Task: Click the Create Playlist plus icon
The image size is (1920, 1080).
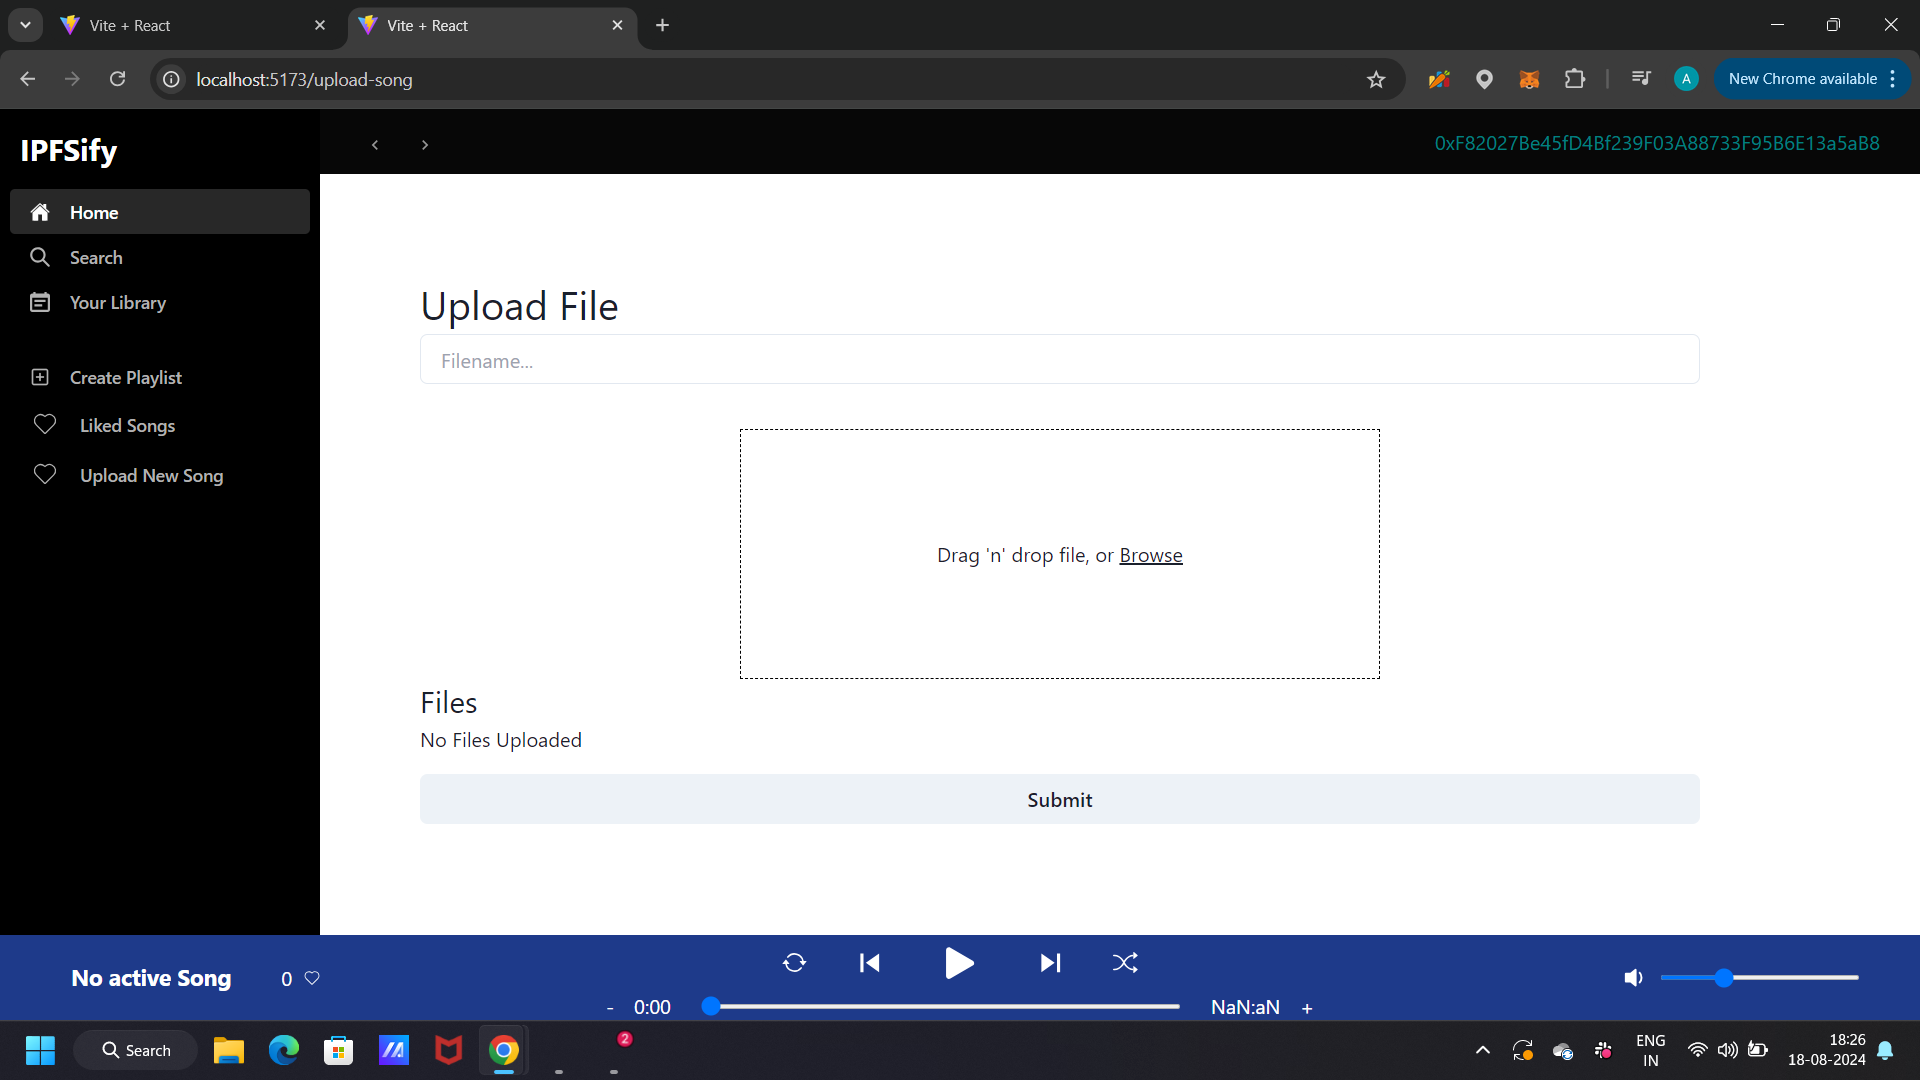Action: (x=40, y=377)
